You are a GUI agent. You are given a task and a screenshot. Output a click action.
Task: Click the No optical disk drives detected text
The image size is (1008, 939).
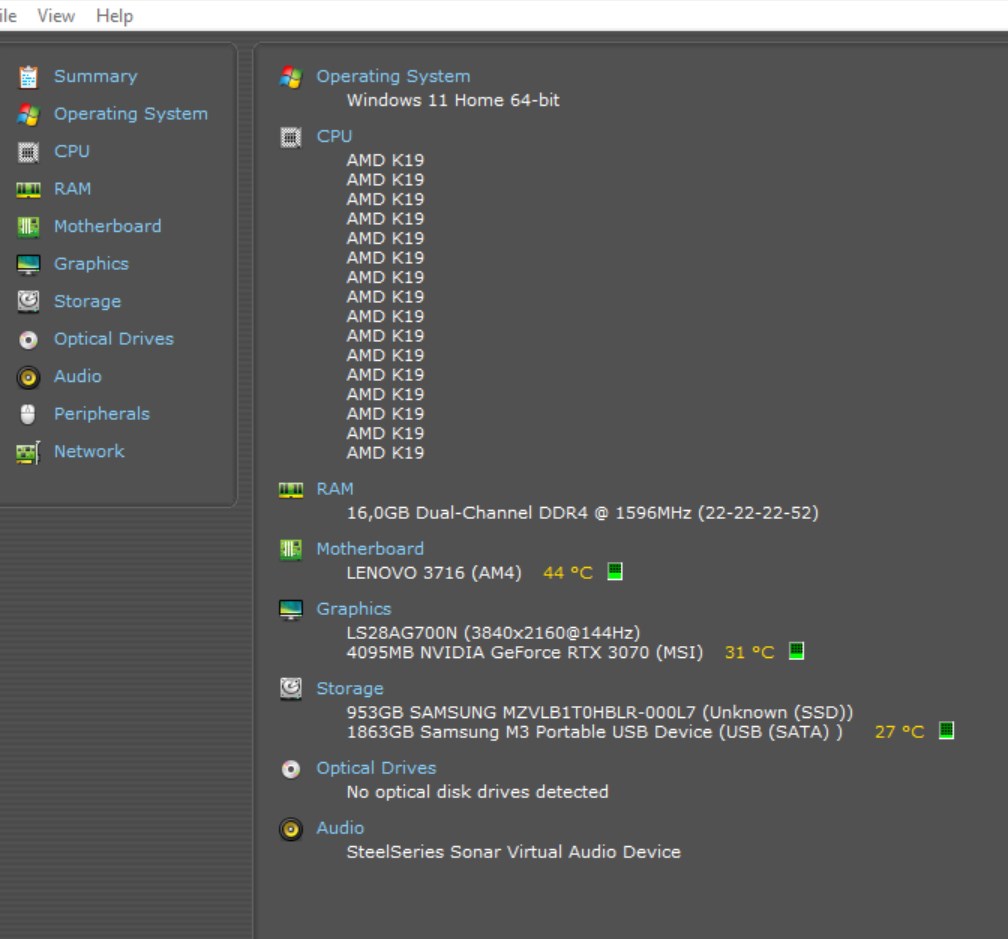coord(478,792)
